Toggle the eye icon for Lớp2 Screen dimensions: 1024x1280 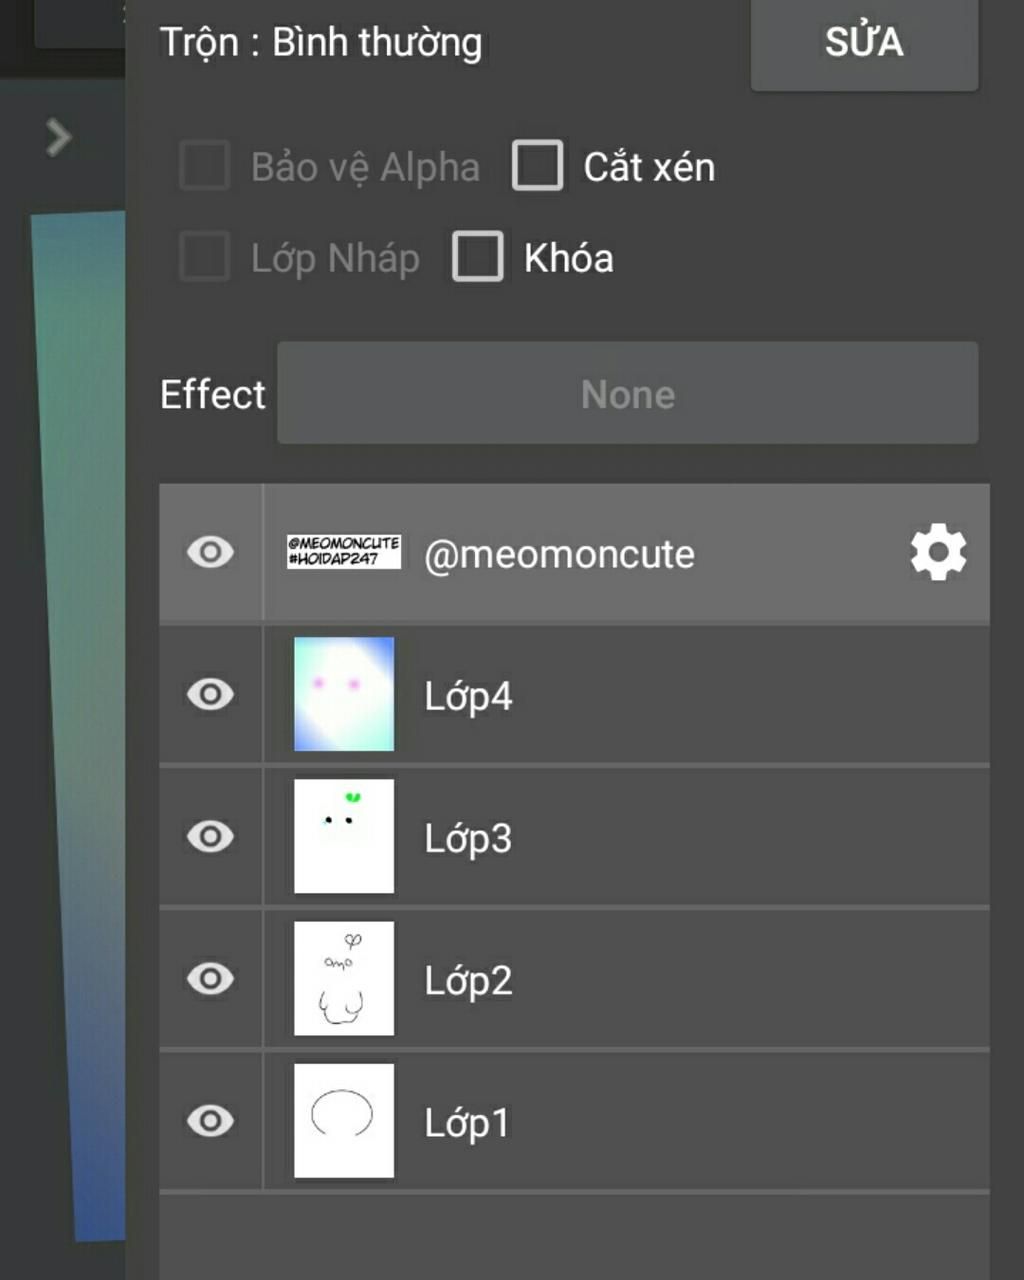point(210,978)
